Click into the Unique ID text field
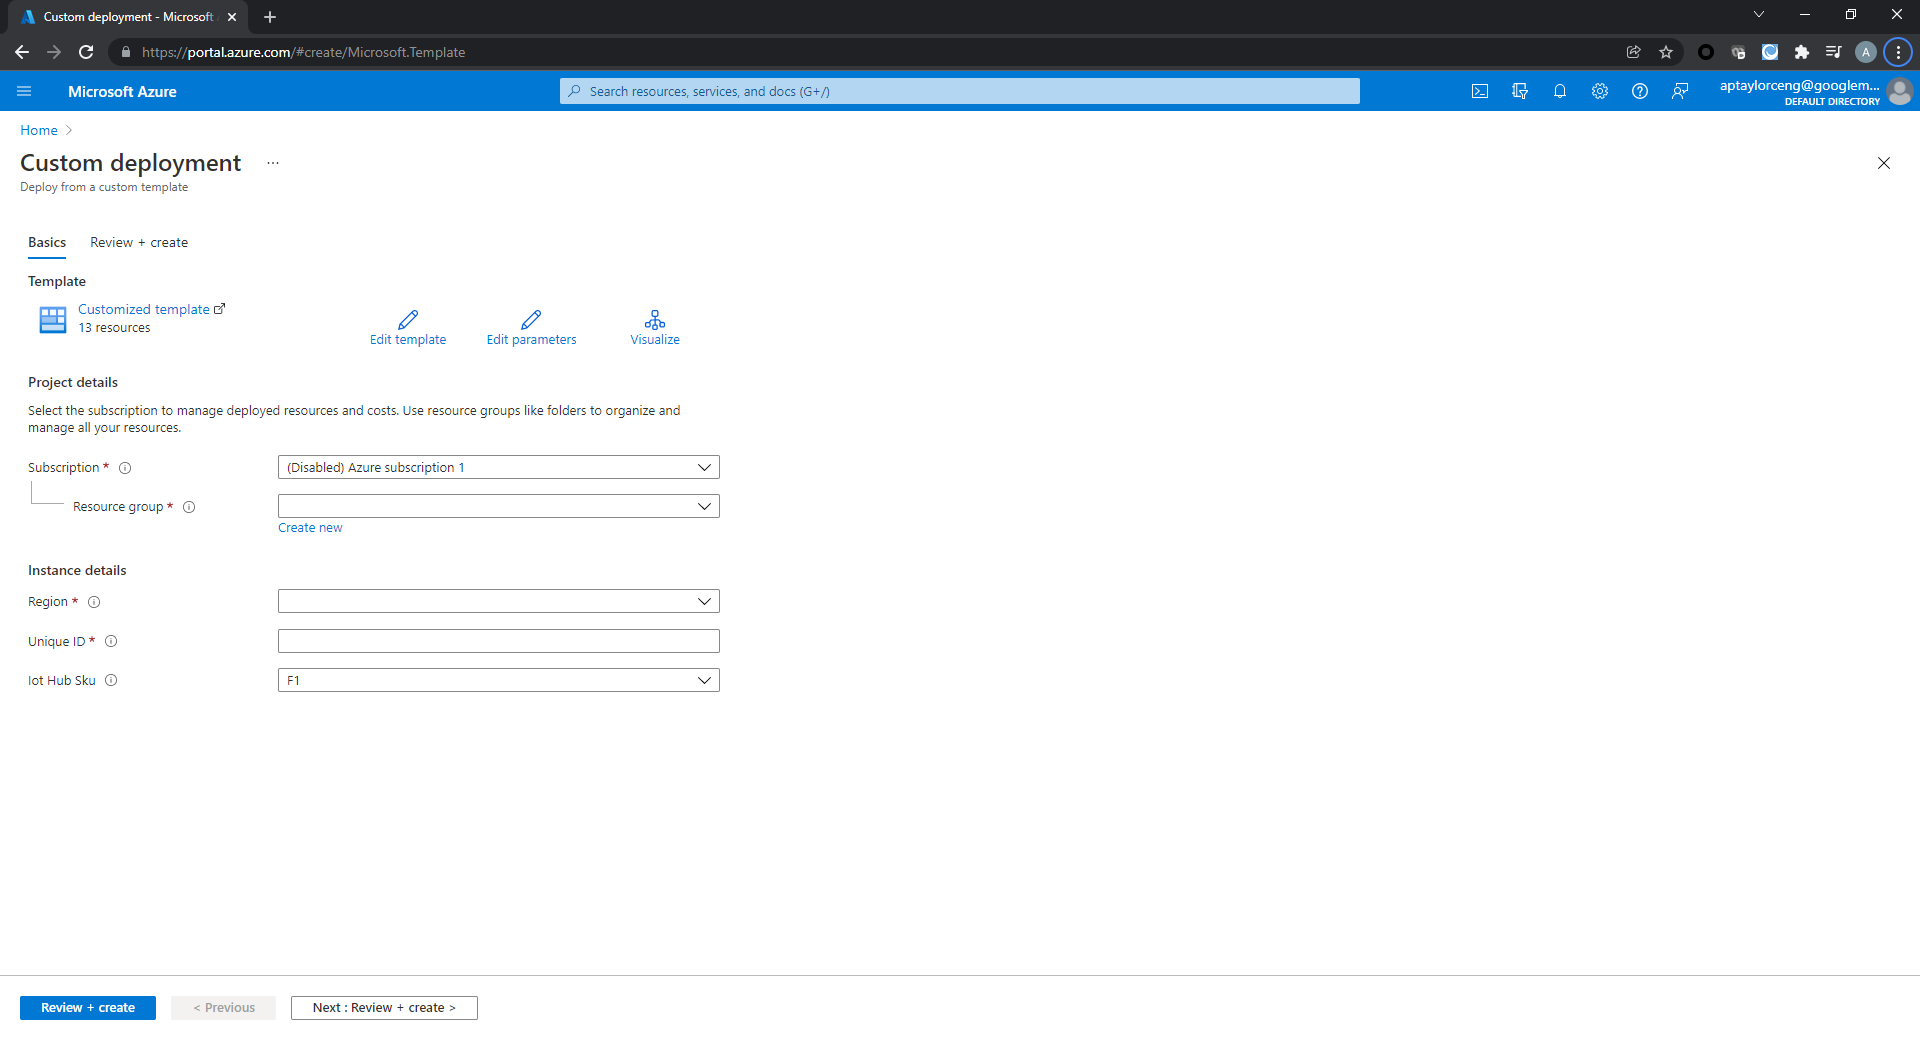1920x1040 pixels. pyautogui.click(x=498, y=641)
